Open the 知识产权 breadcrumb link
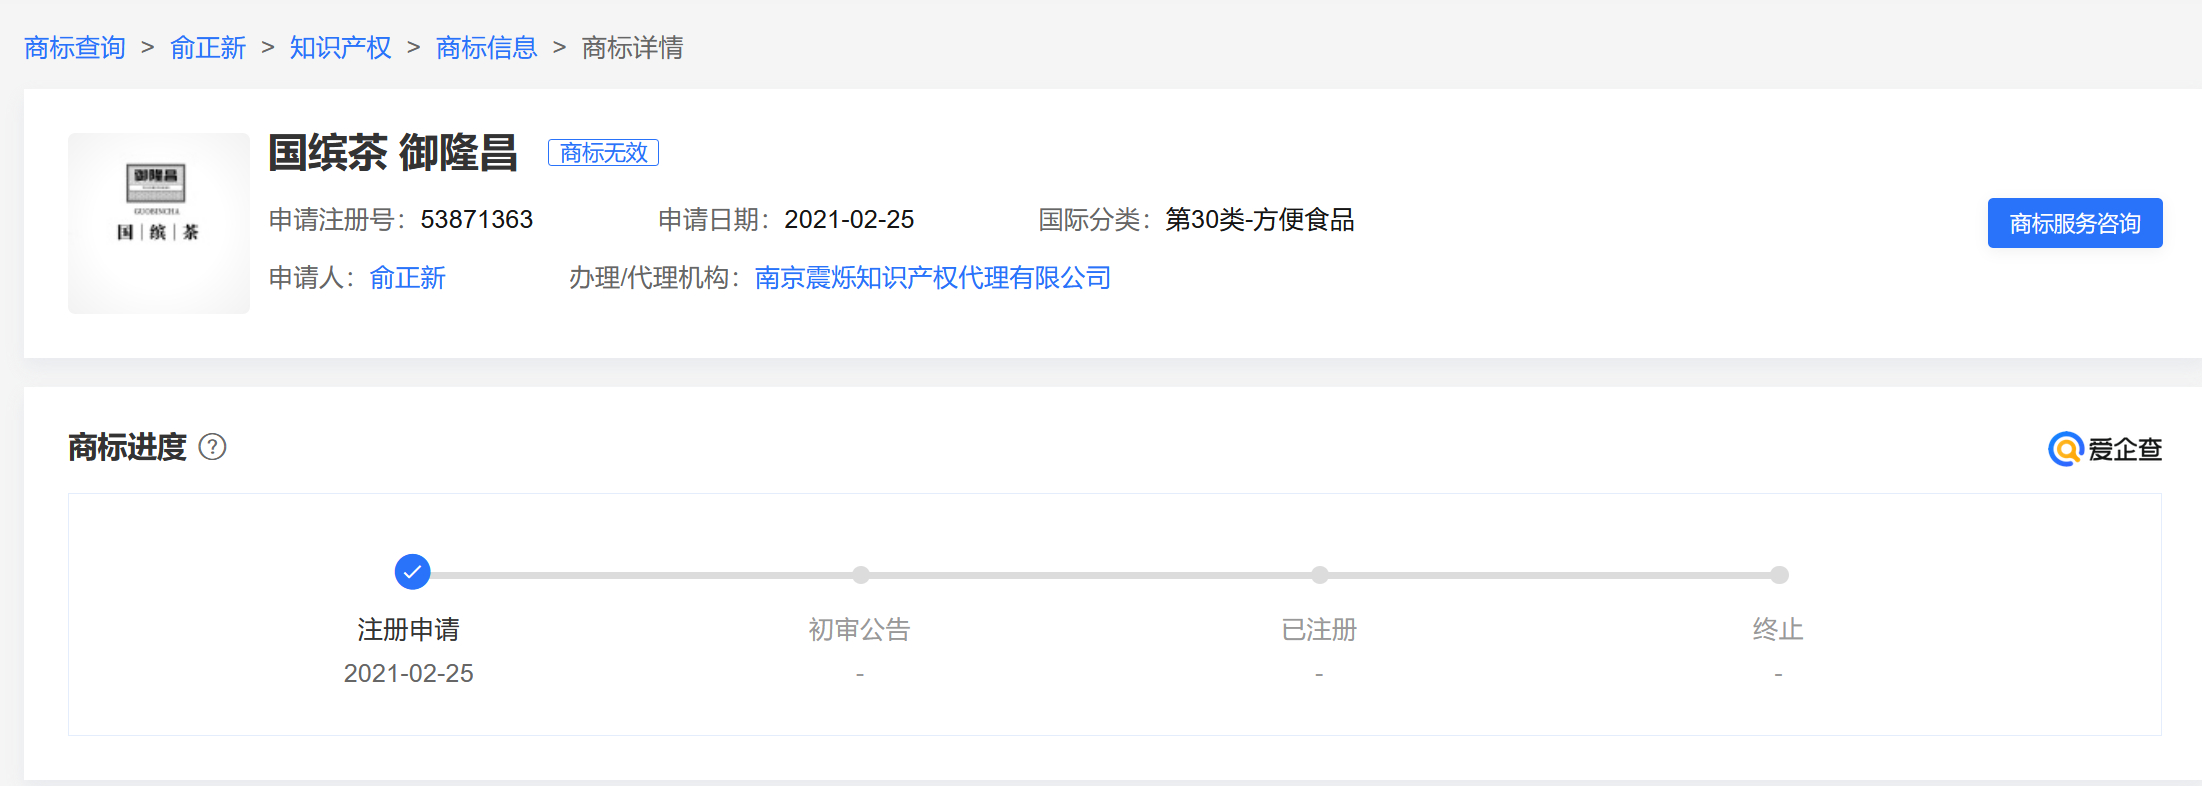This screenshot has height=786, width=2202. pos(341,48)
